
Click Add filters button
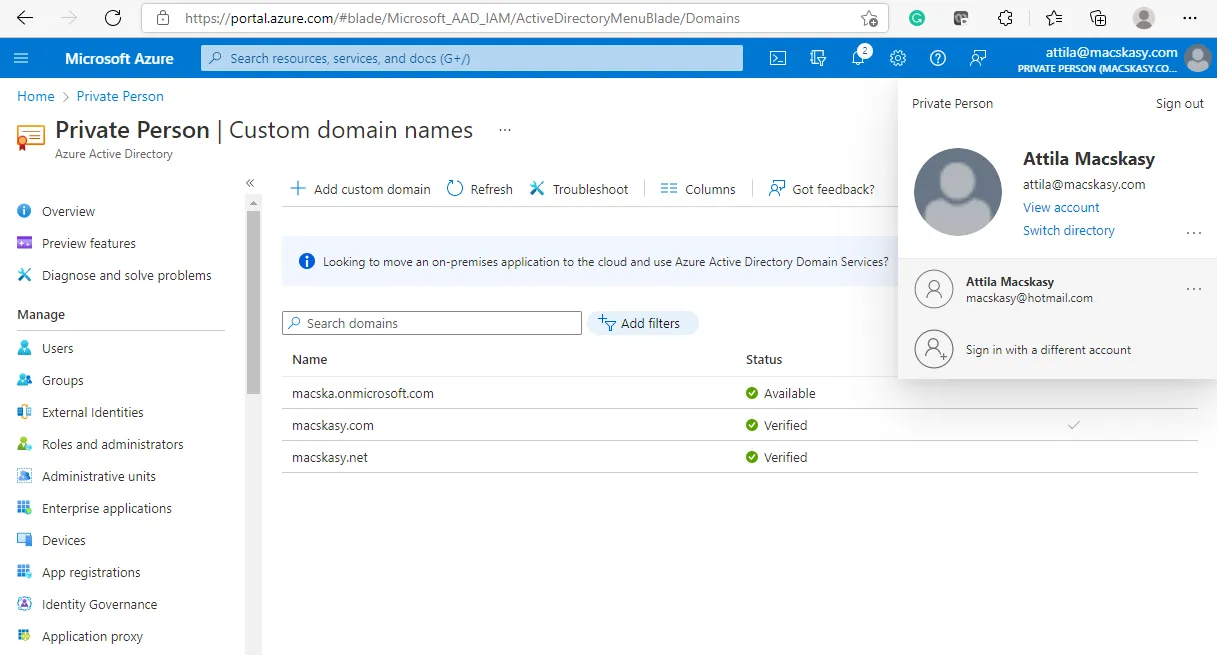[642, 323]
